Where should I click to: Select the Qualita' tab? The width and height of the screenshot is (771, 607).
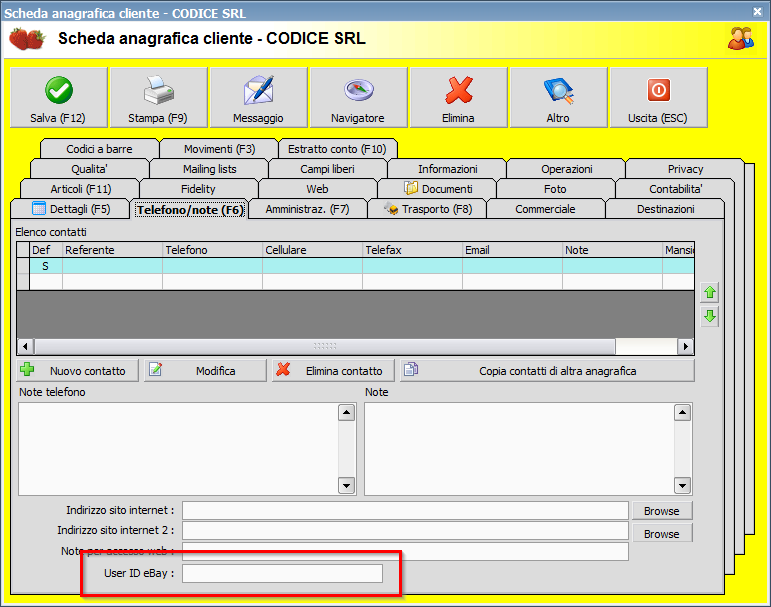click(89, 169)
